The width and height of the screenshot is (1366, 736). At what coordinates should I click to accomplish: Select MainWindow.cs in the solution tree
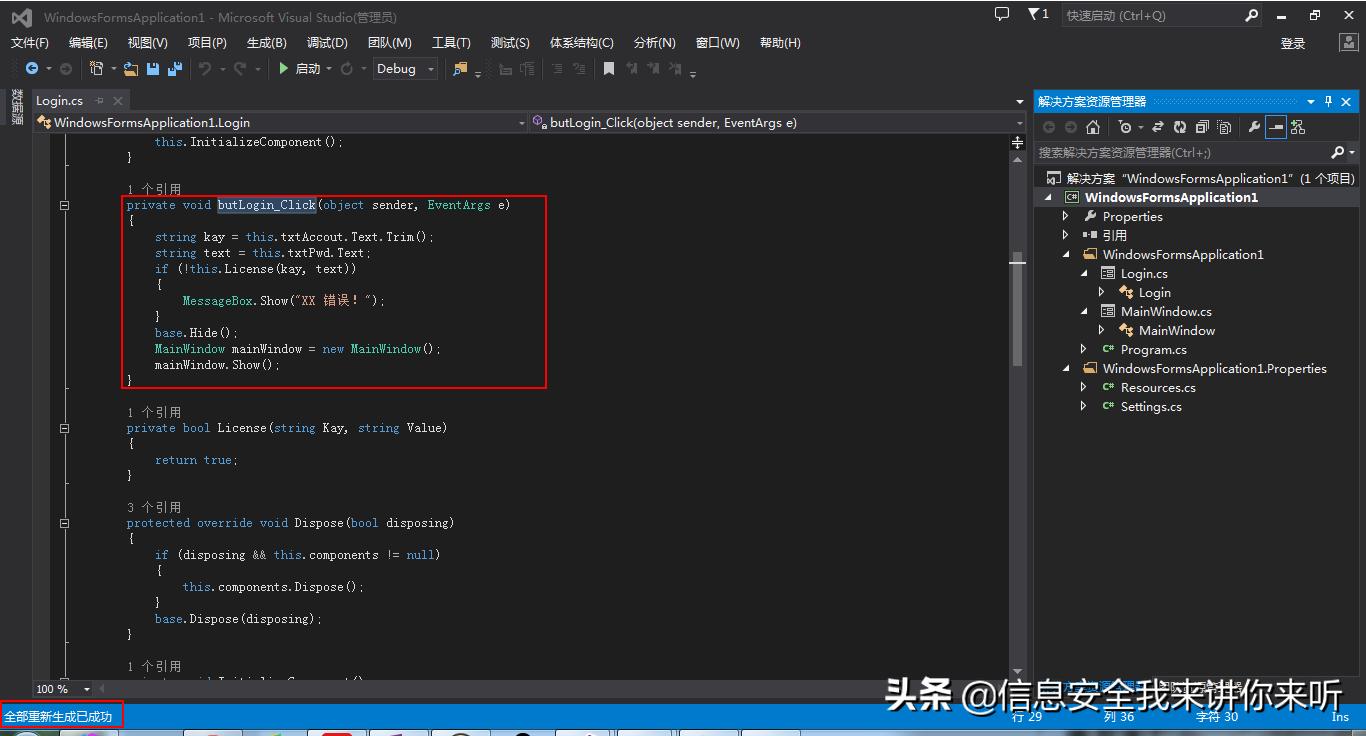(x=1165, y=311)
